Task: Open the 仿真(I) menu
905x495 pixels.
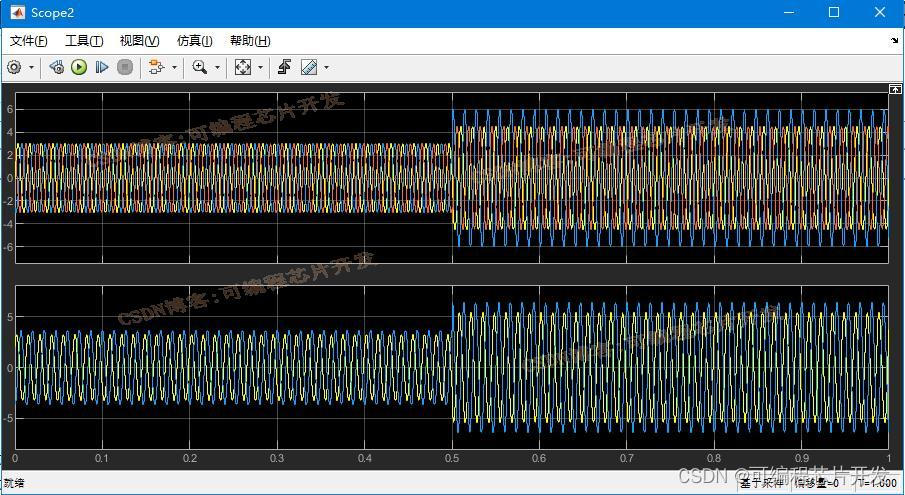Action: pos(194,41)
